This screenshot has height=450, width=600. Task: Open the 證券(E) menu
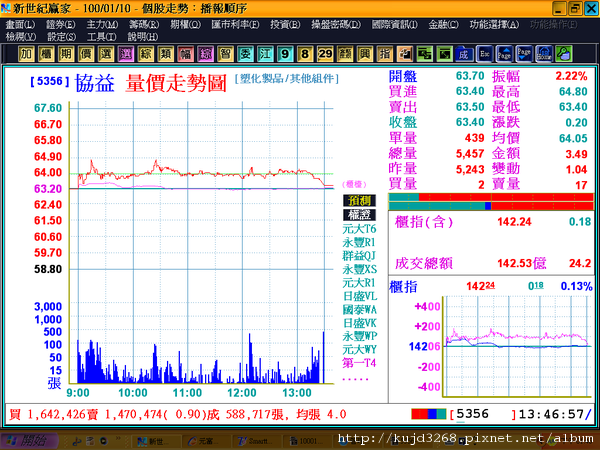60,25
